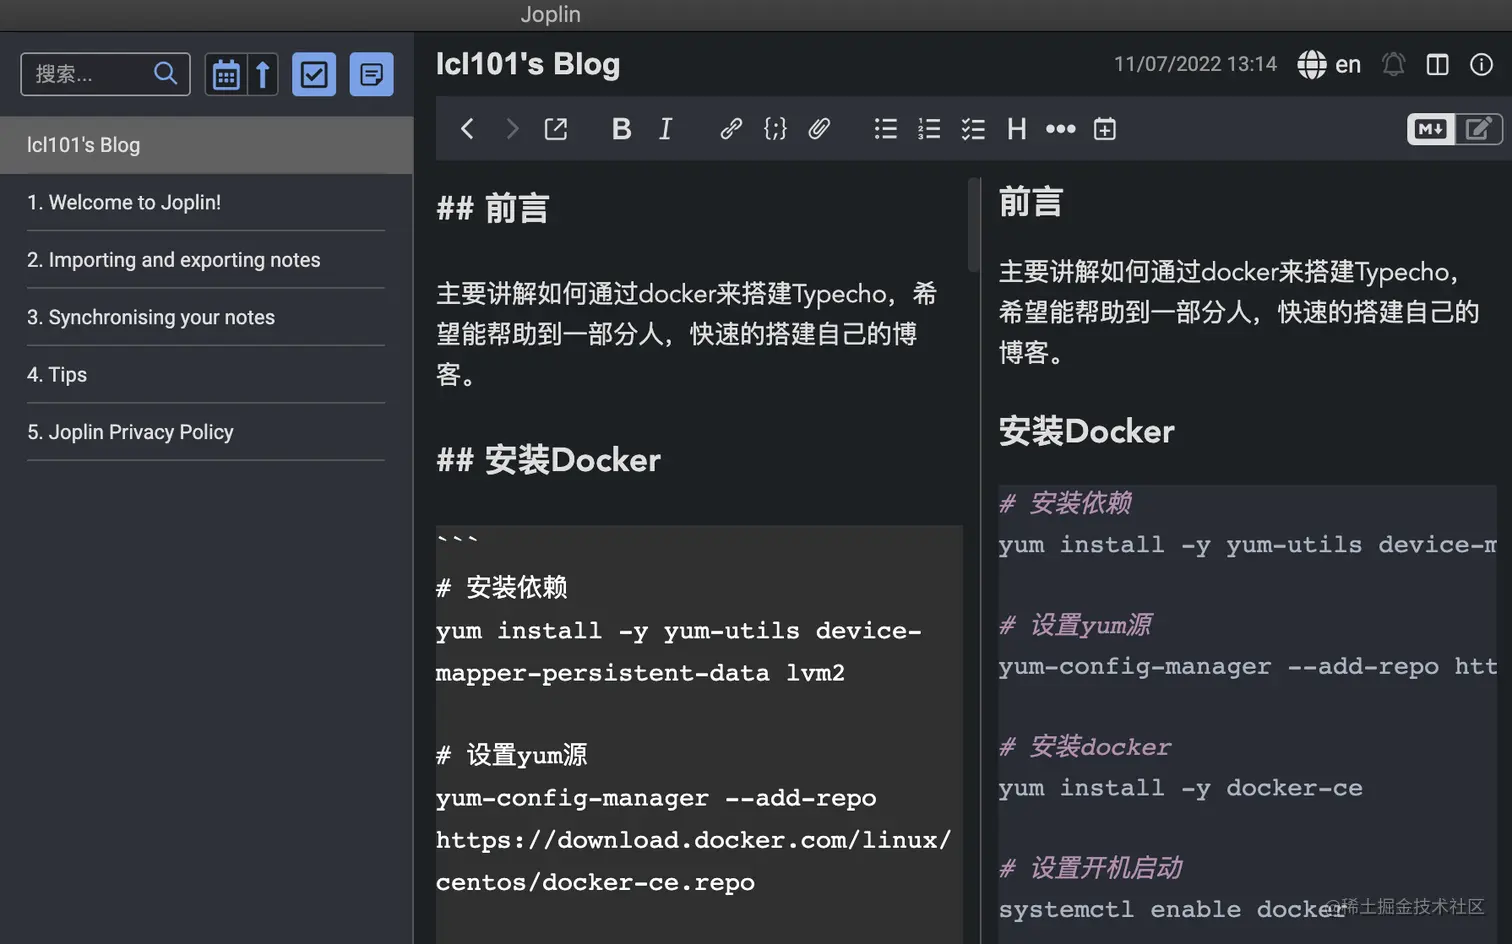Insert a bulleted list
This screenshot has width=1512, height=944.
tap(885, 129)
